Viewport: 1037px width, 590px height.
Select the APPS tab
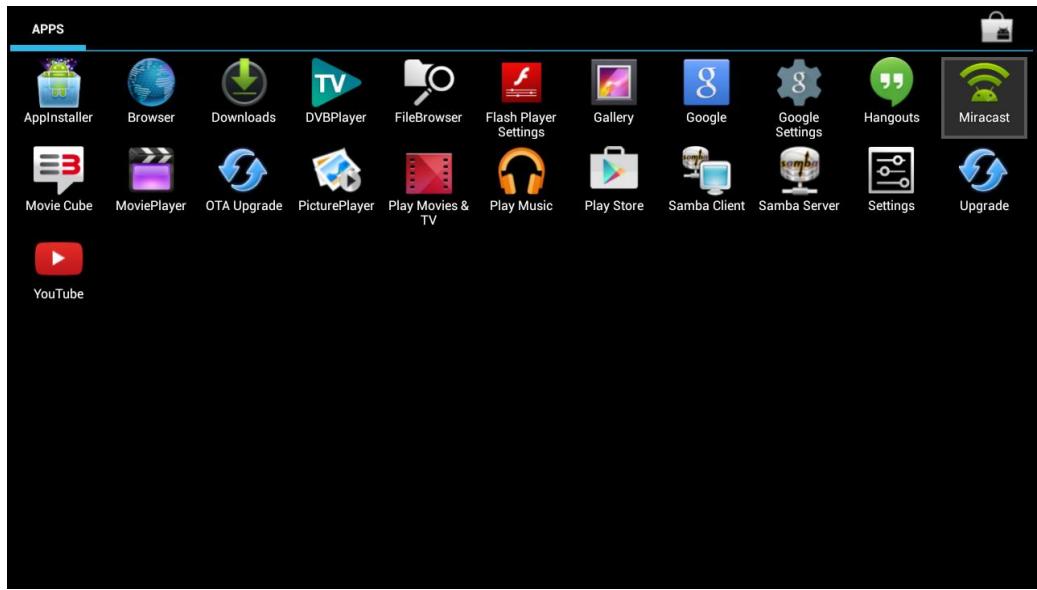click(48, 29)
